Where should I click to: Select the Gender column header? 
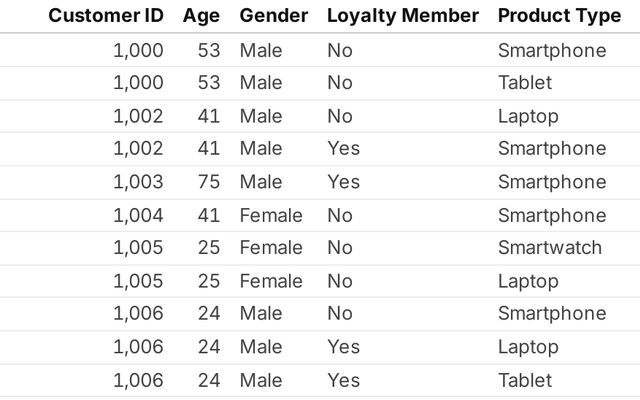pyautogui.click(x=273, y=17)
